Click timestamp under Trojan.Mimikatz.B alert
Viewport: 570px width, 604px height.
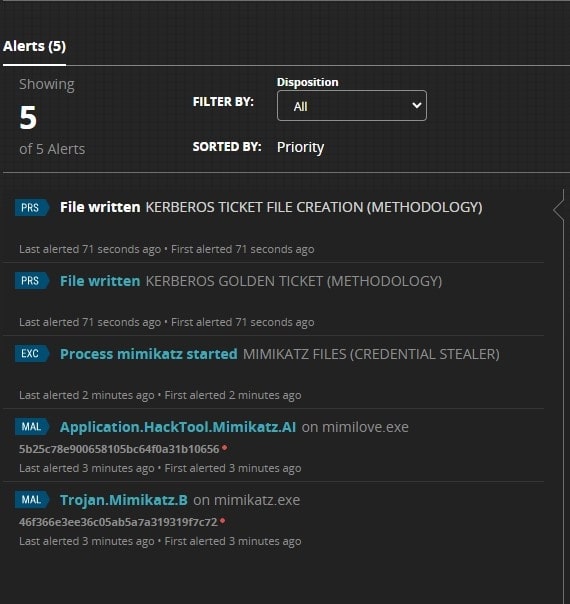tap(160, 541)
